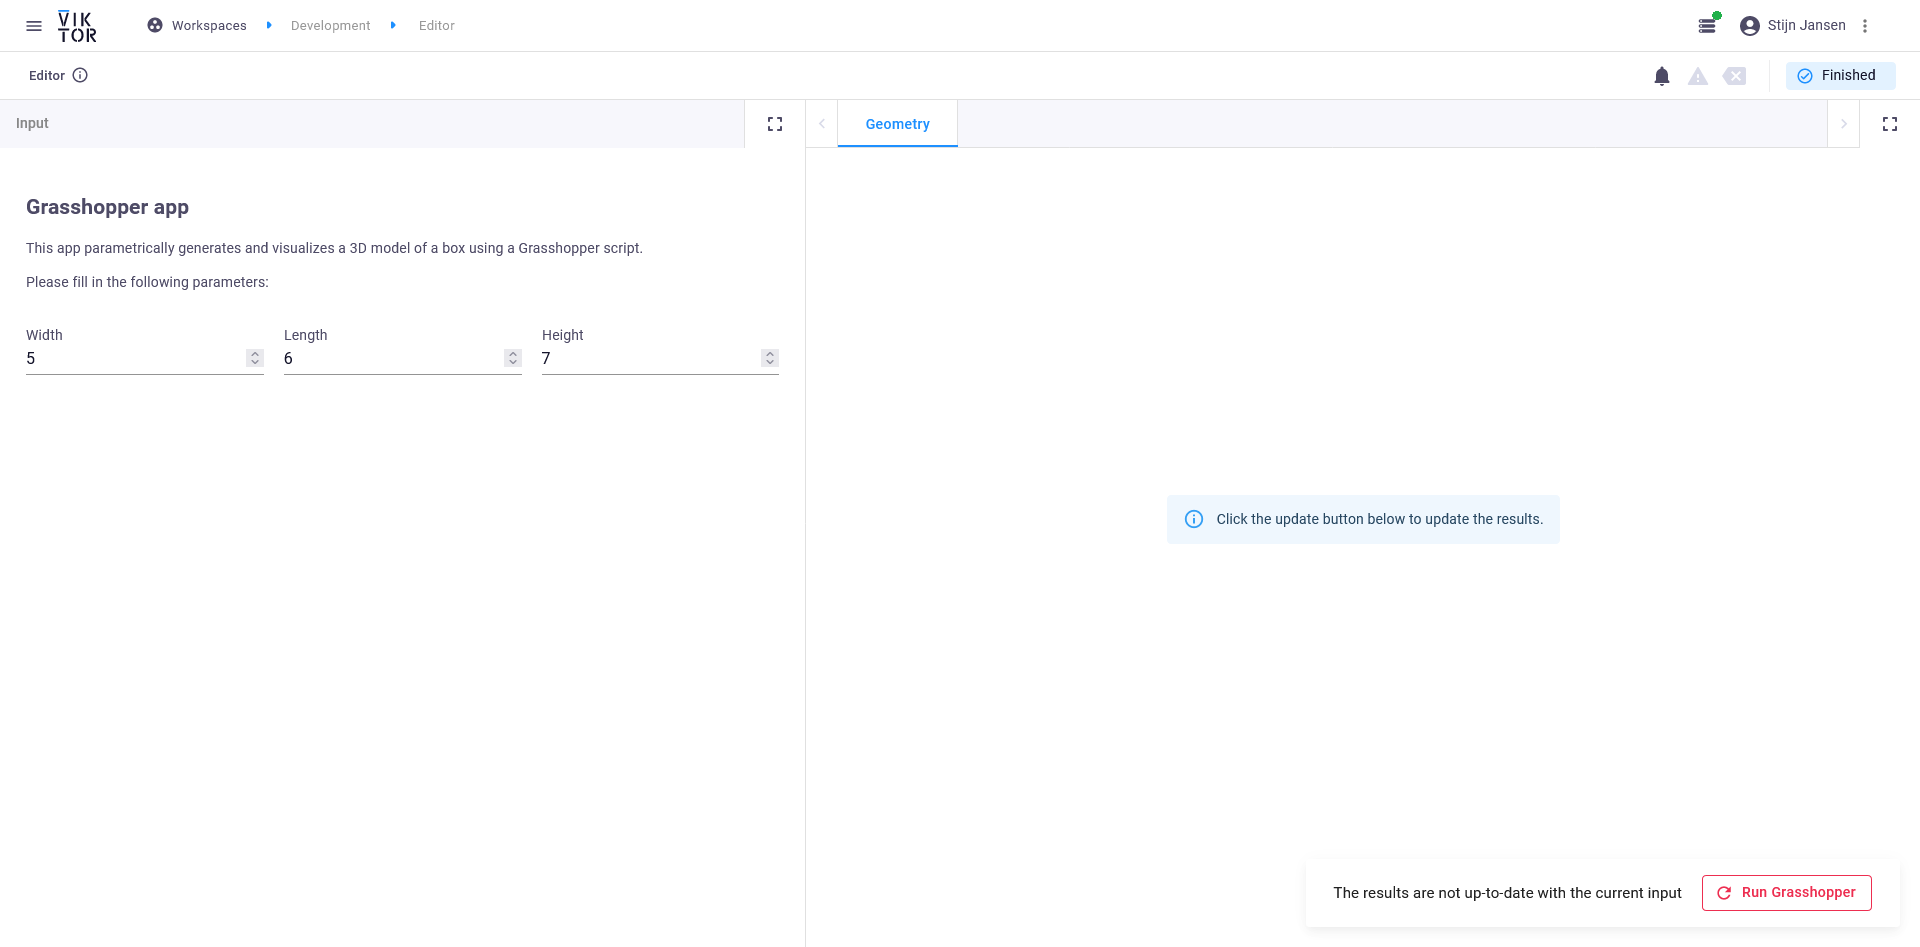Click the warning triangle icon
Image resolution: width=1920 pixels, height=947 pixels.
coord(1698,76)
